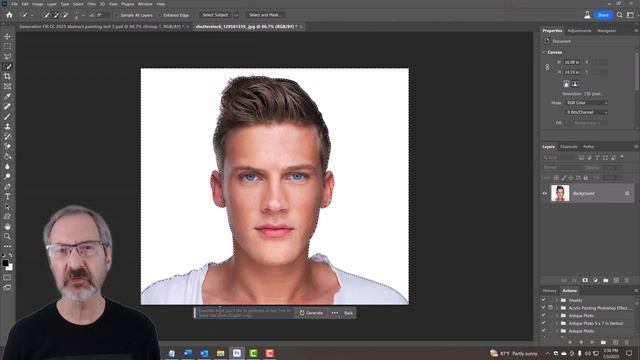Click the Generate button
This screenshot has width=640, height=360.
(311, 313)
